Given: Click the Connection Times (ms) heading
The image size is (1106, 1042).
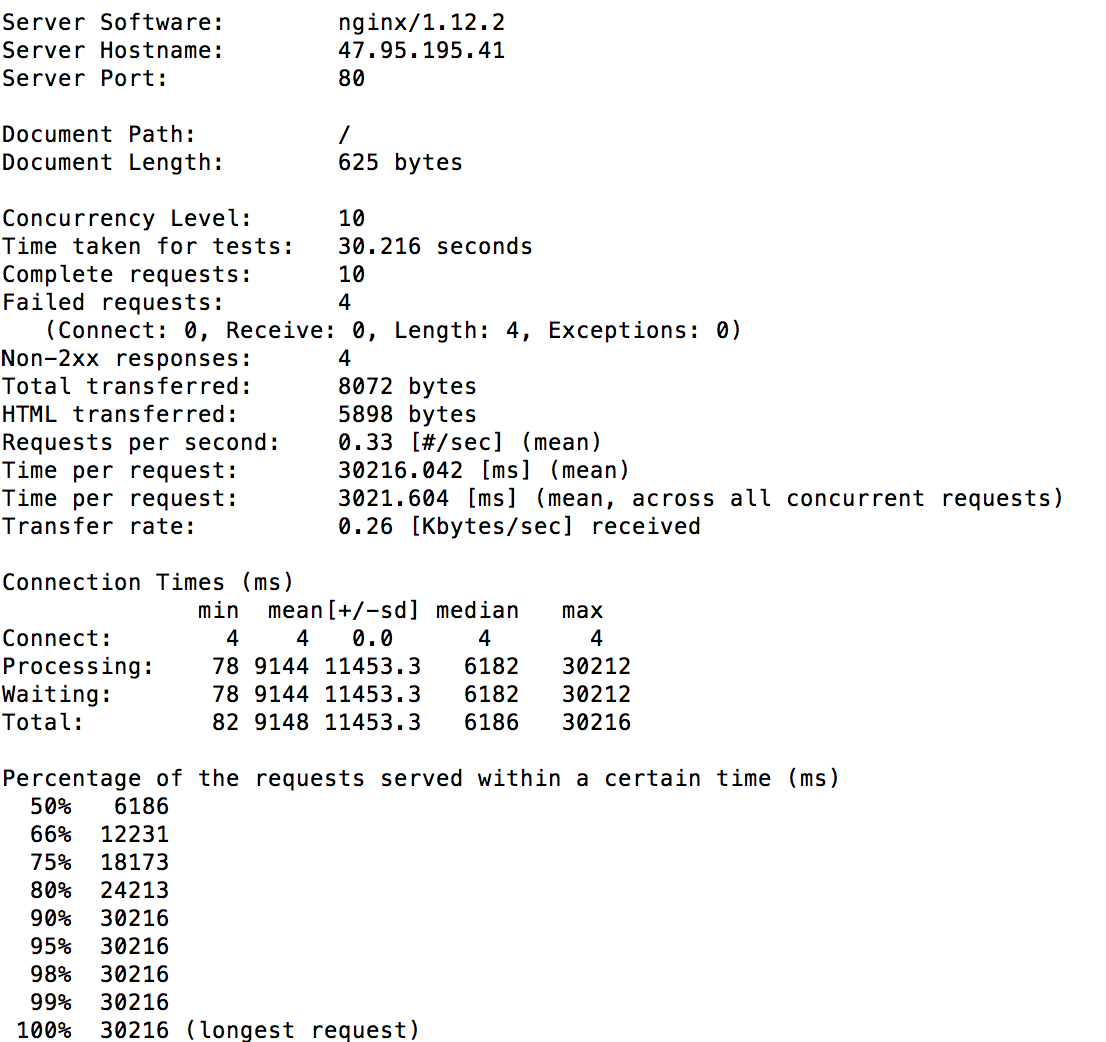Looking at the screenshot, I should coord(147,583).
